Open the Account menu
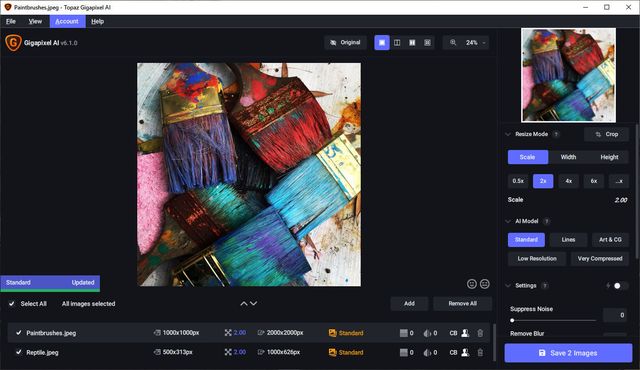Image resolution: width=640 pixels, height=370 pixels. (67, 22)
